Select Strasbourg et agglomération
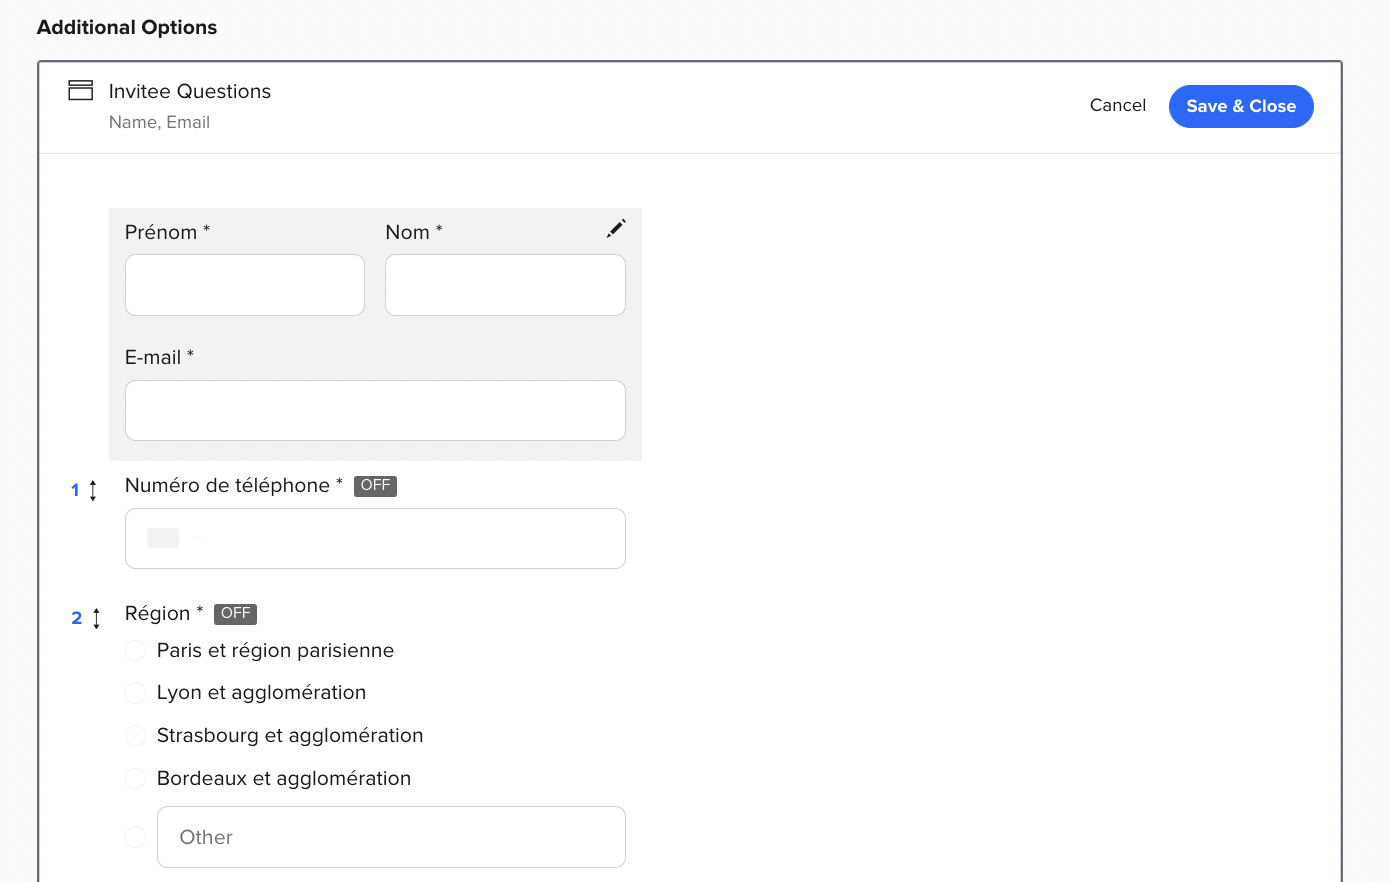Screen dimensions: 1390x882 [x=135, y=735]
